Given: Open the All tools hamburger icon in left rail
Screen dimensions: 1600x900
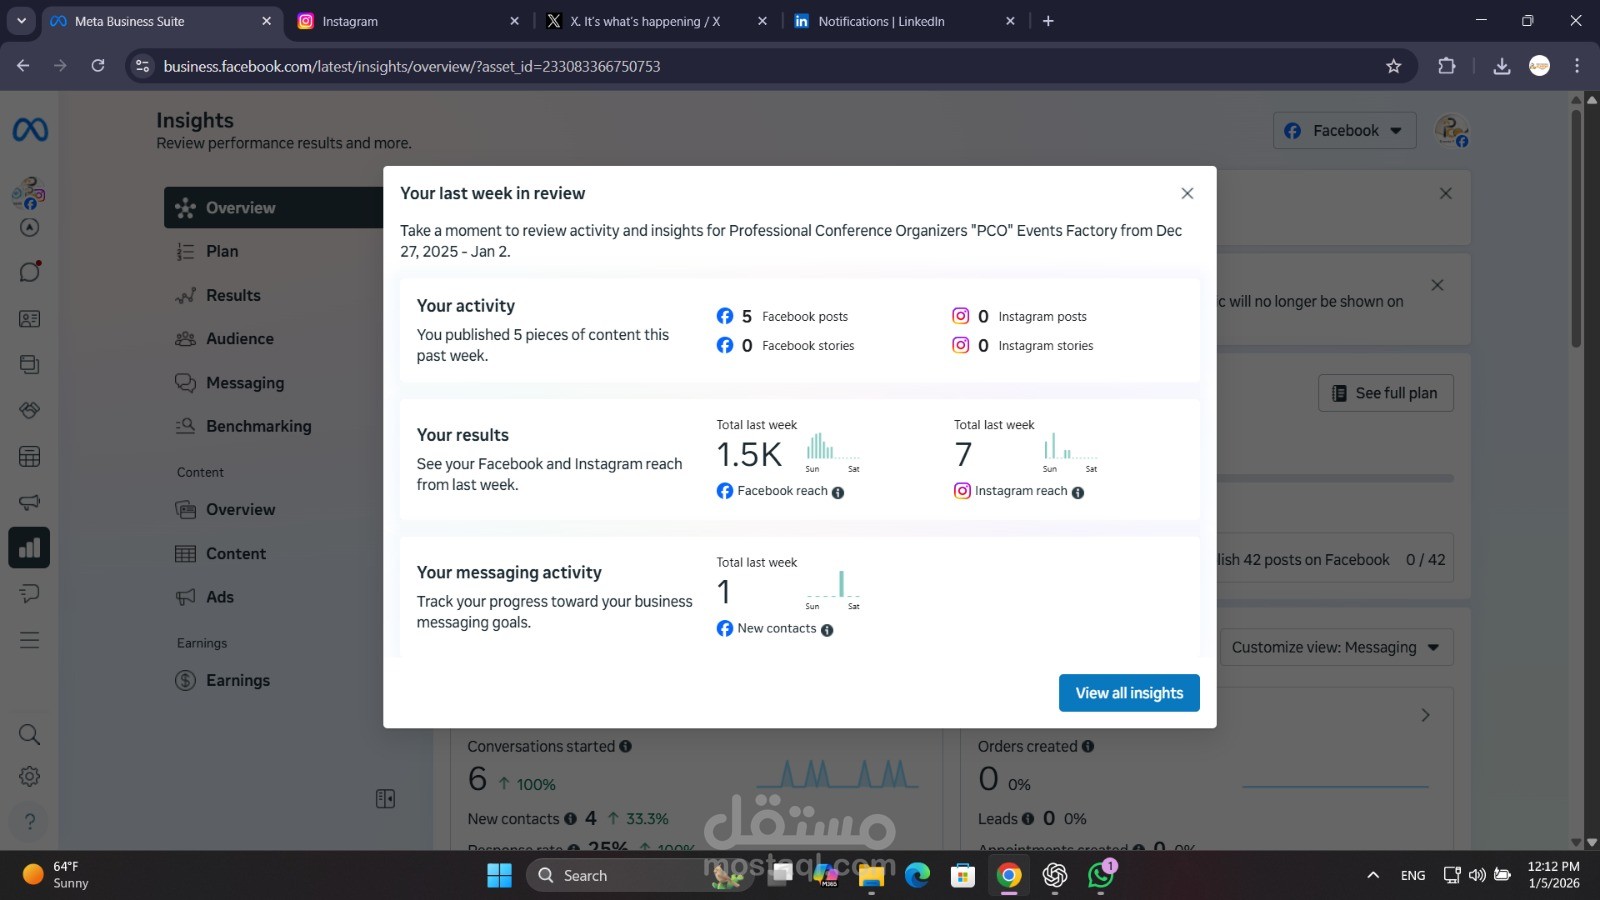Looking at the screenshot, I should pos(30,640).
